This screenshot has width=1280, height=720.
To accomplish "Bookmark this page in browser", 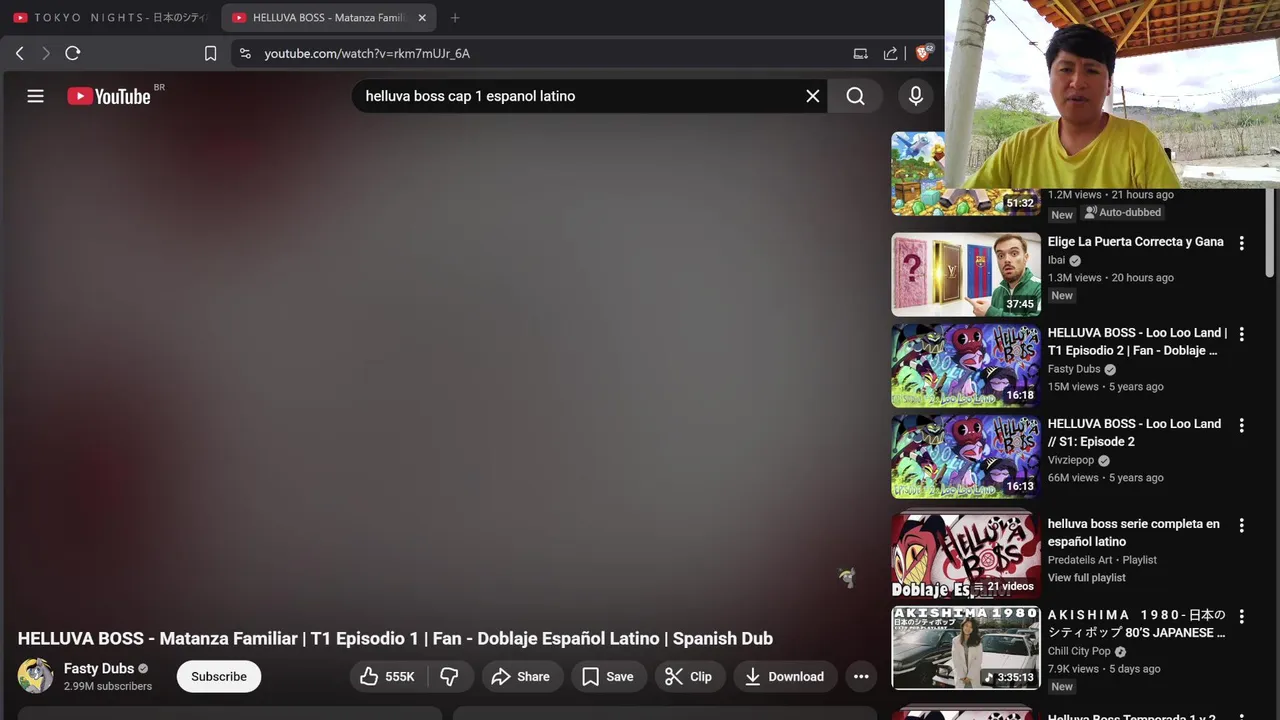I will coord(210,53).
